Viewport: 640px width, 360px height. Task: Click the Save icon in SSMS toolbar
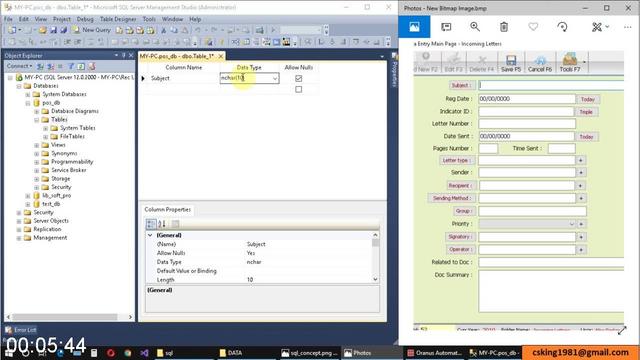click(53, 30)
